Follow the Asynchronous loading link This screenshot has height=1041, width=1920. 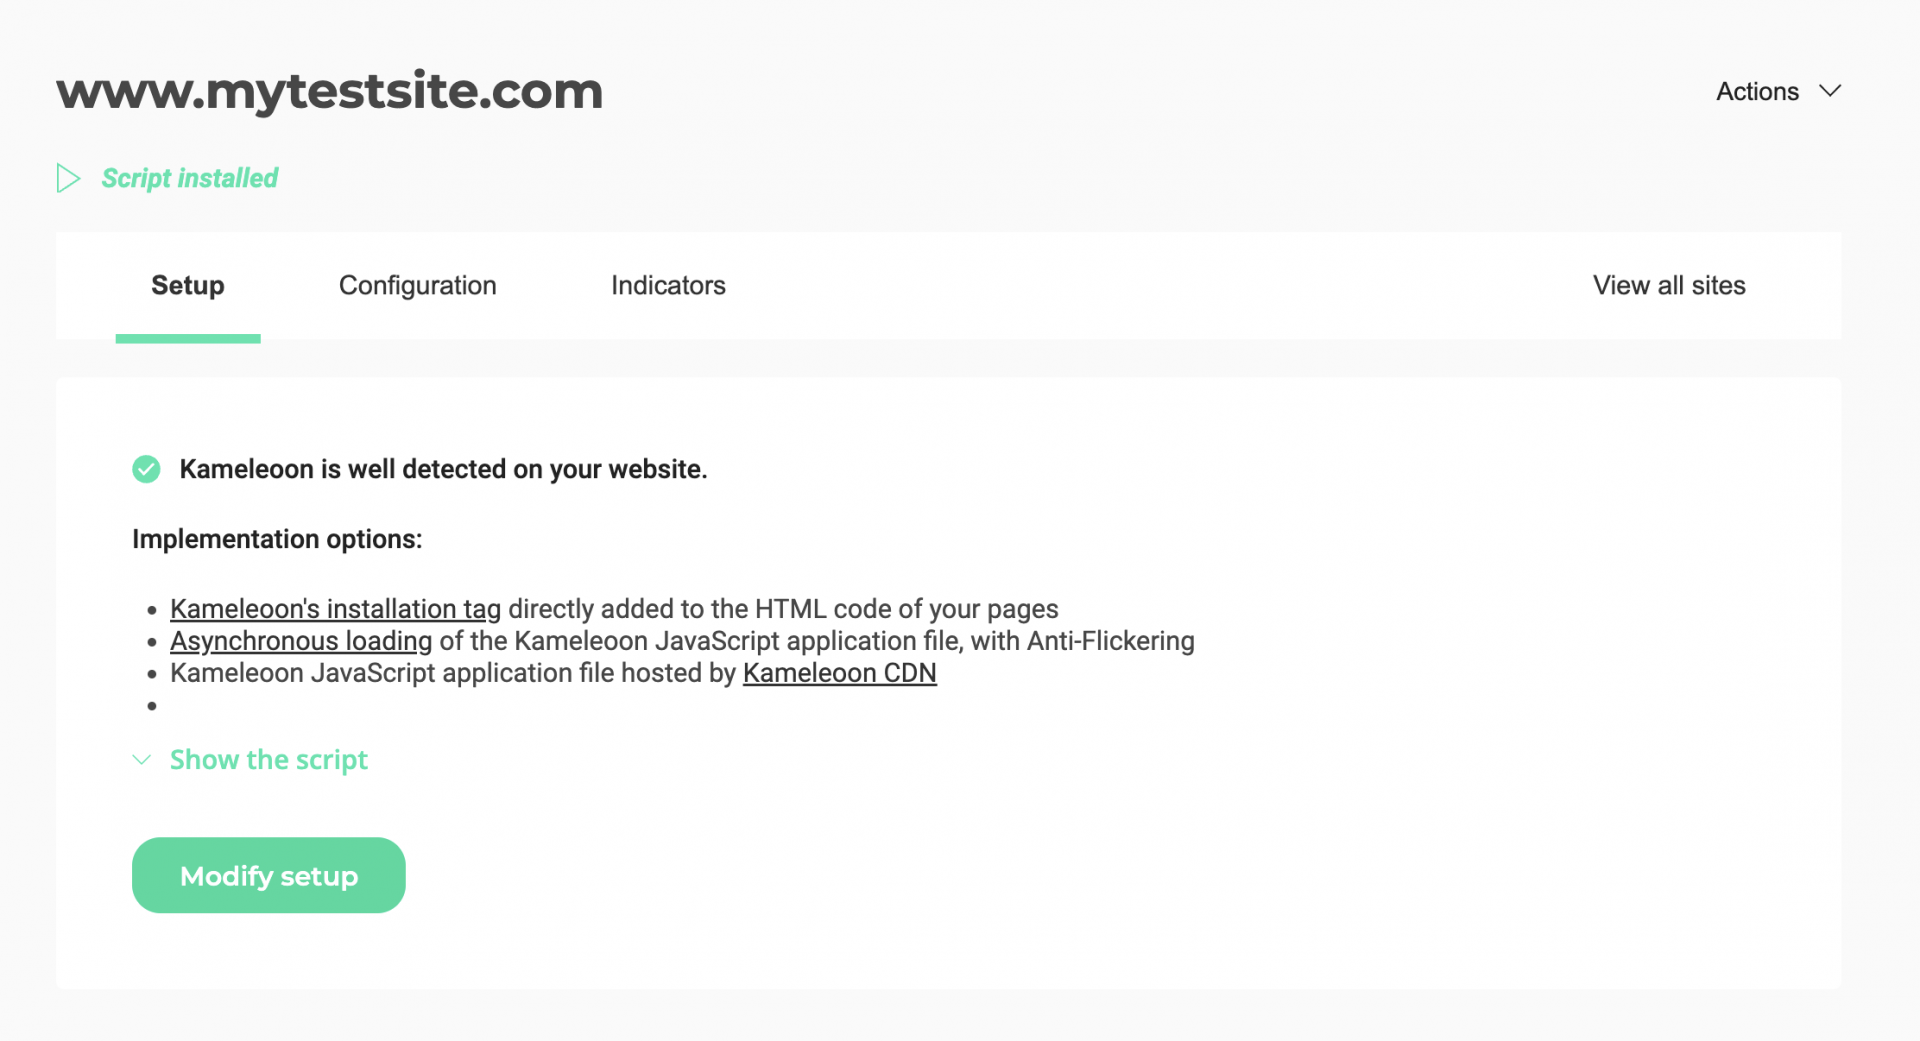coord(301,641)
